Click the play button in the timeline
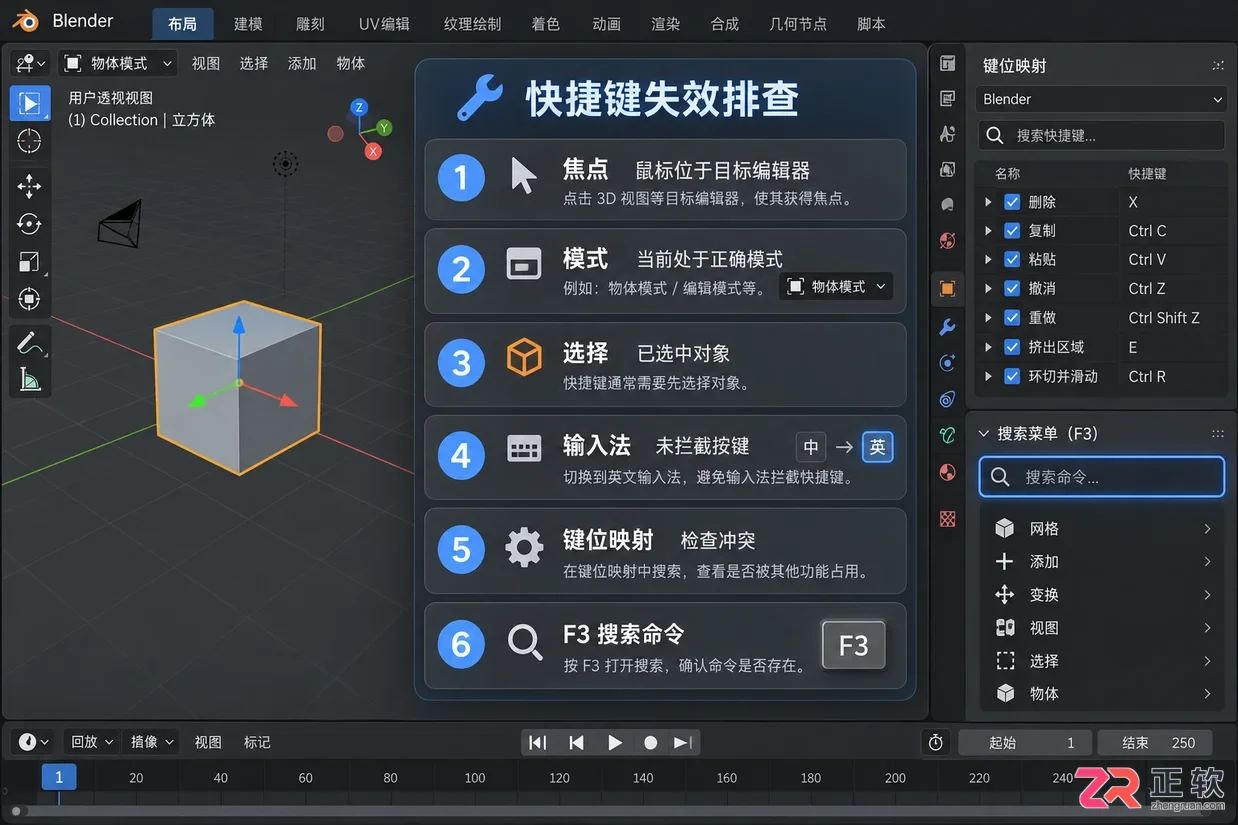1238x825 pixels. pos(615,742)
